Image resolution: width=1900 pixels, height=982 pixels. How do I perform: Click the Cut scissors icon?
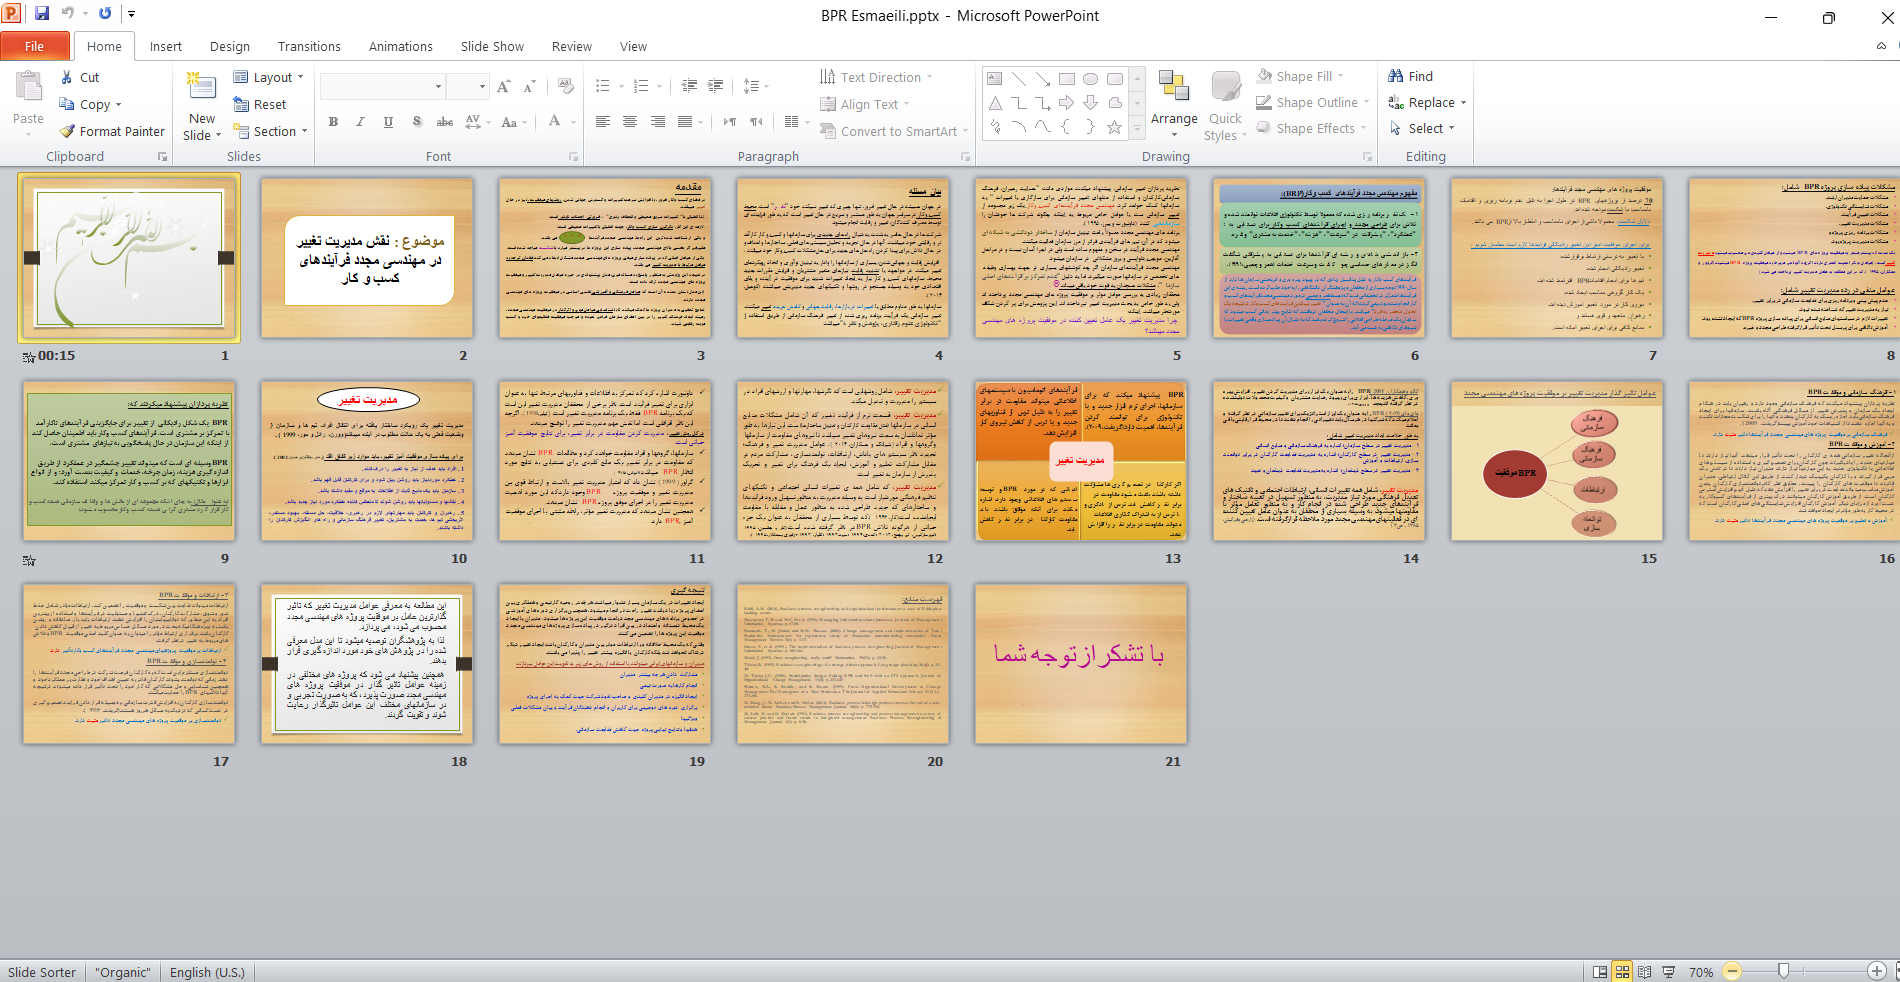(x=66, y=77)
